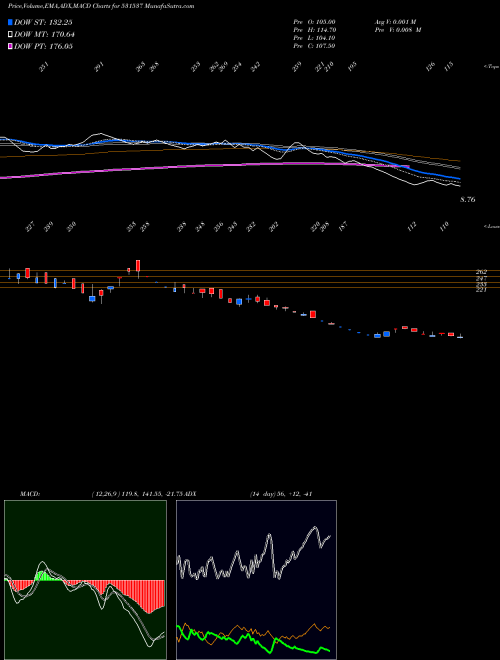Screen dimensions: 500x660
Task: Click the 262 price level label
Action: click(x=481, y=272)
